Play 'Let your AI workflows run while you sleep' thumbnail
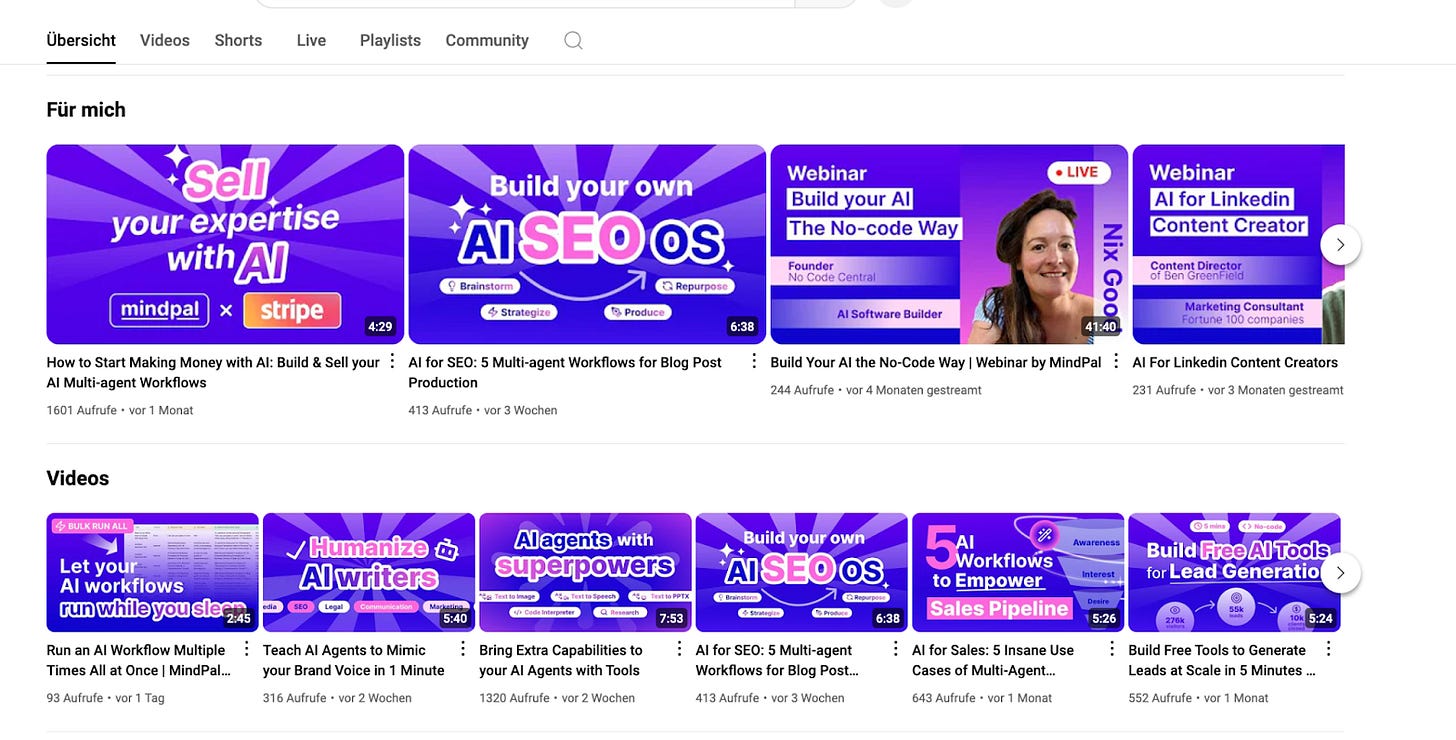The height and width of the screenshot is (740, 1456). (153, 573)
